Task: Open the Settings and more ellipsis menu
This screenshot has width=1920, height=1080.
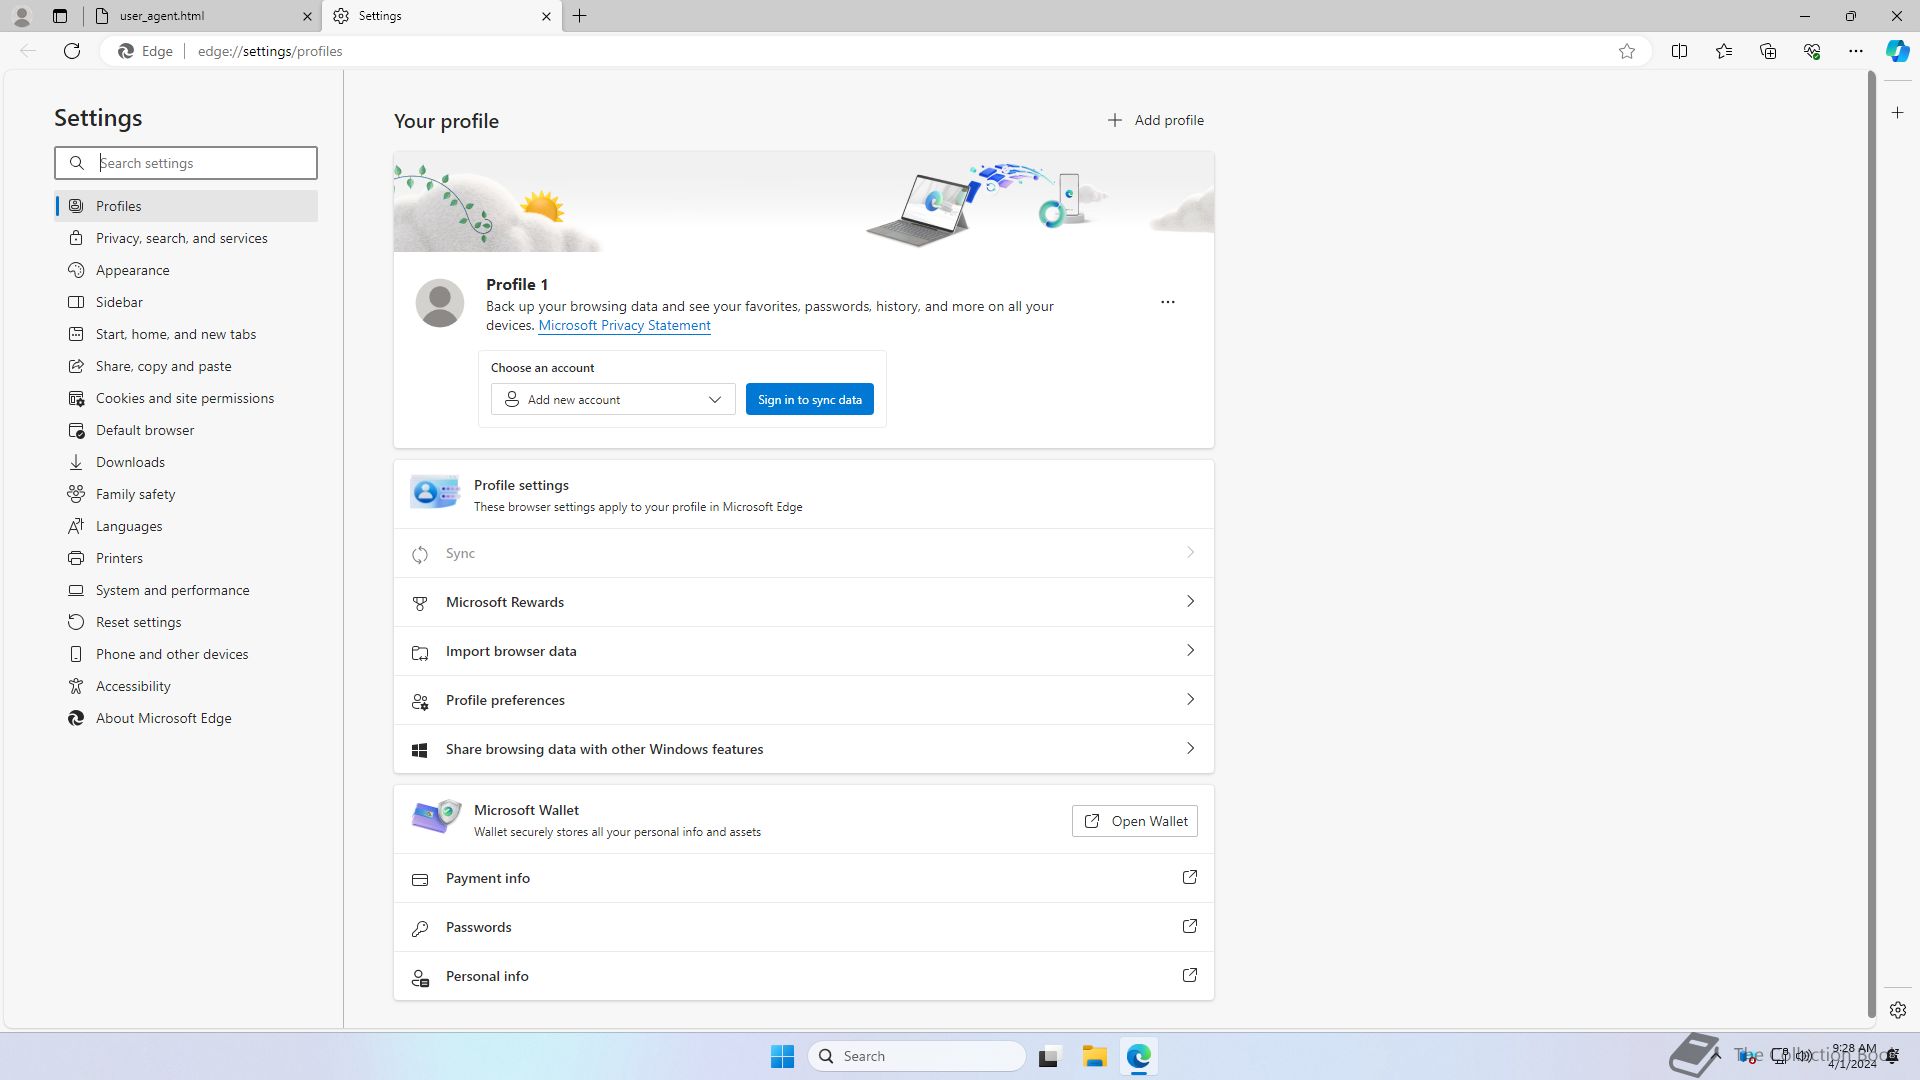Action: coord(1856,51)
